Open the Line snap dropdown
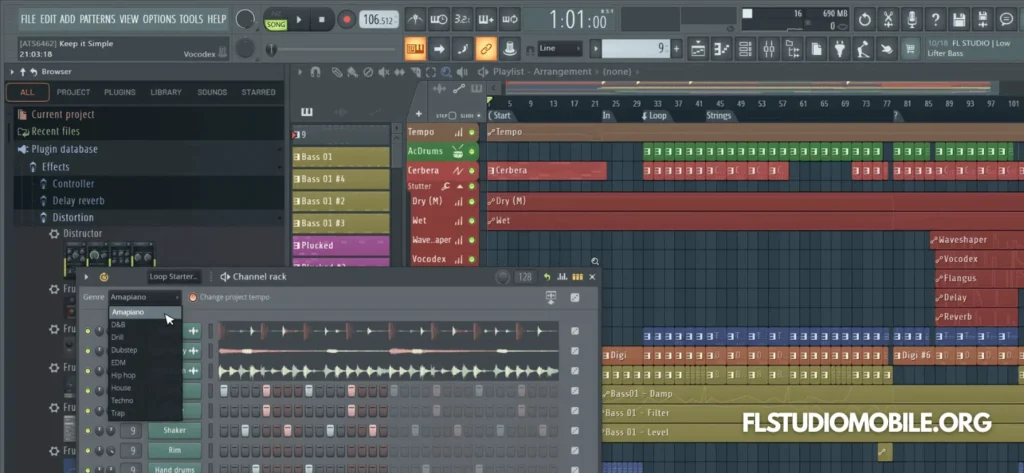1024x473 pixels. tap(560, 48)
